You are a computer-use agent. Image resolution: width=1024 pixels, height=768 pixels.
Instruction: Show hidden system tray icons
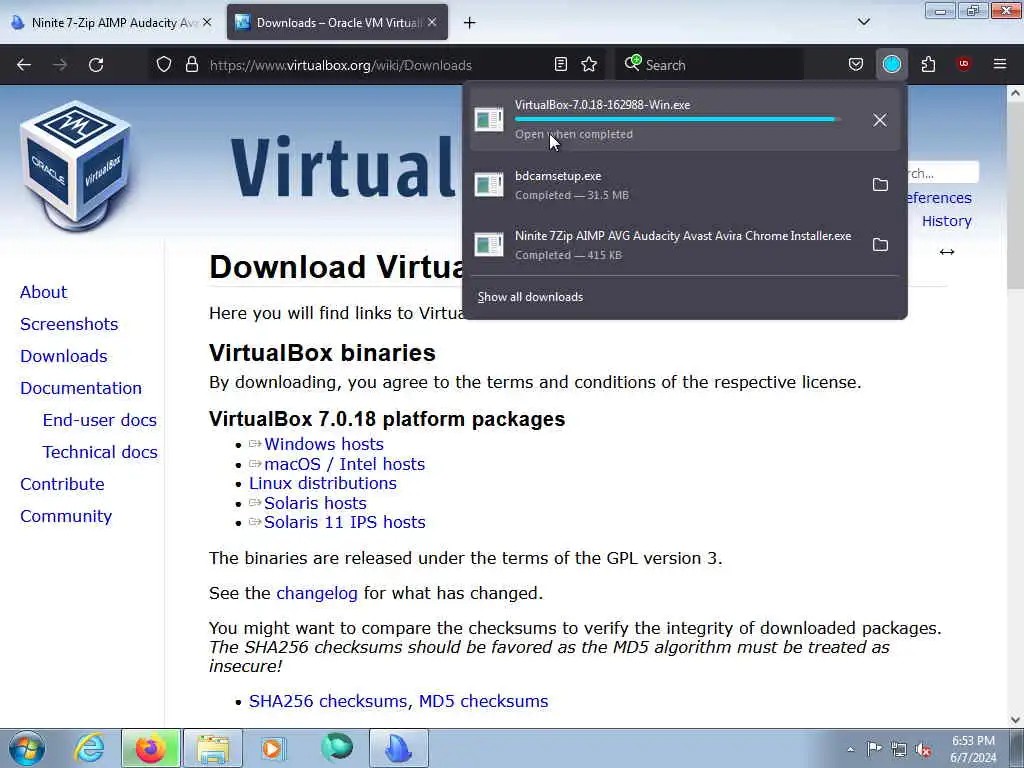(x=850, y=749)
